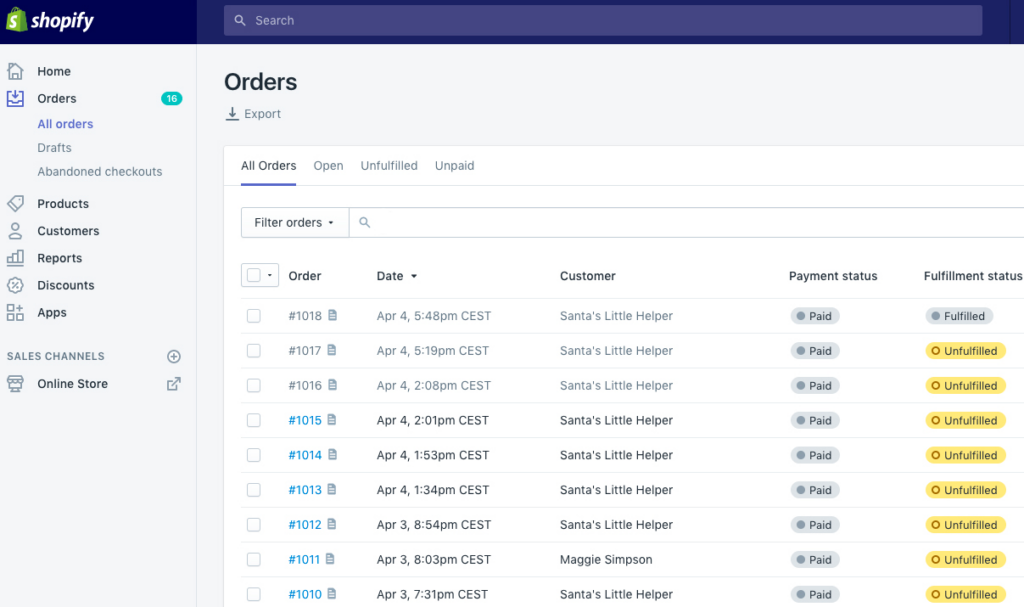Viewport: 1024px width, 607px height.
Task: Click the 16 badge next to Orders
Action: pyautogui.click(x=171, y=99)
